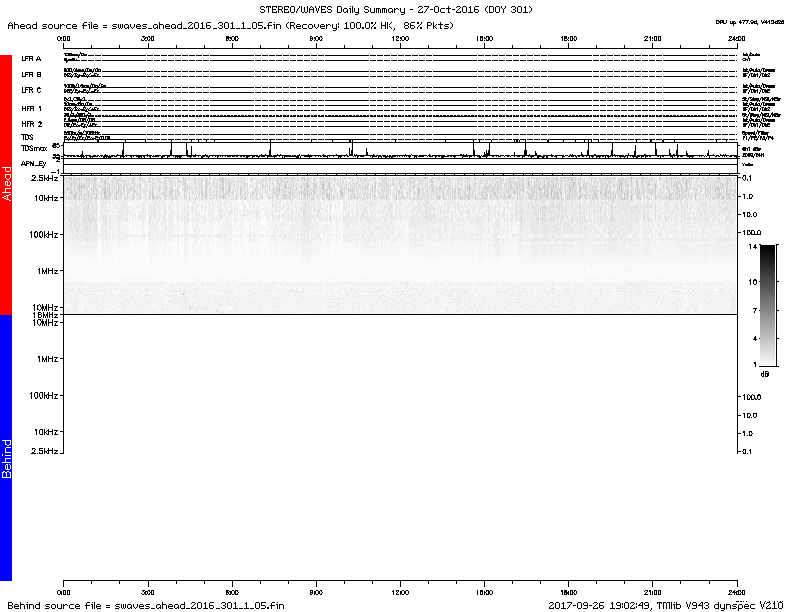Select the HFR 2 row label
Image resolution: width=792 pixels, height=612 pixels.
coord(32,124)
